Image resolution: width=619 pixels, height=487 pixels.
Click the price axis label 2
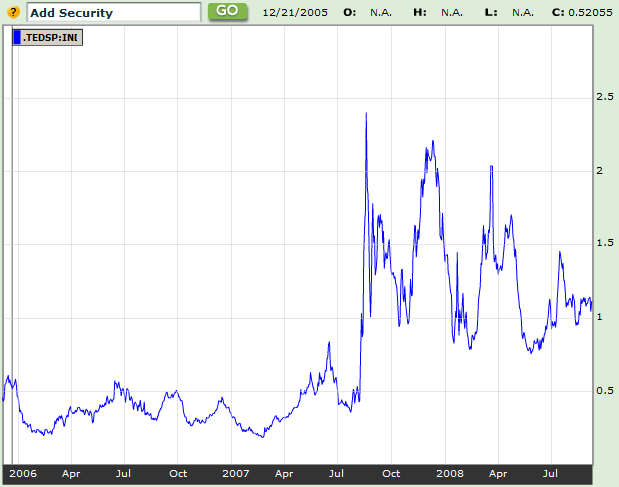599,171
